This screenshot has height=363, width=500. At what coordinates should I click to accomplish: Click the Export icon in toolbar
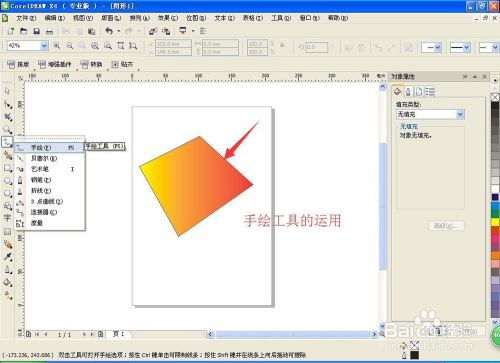click(x=166, y=31)
